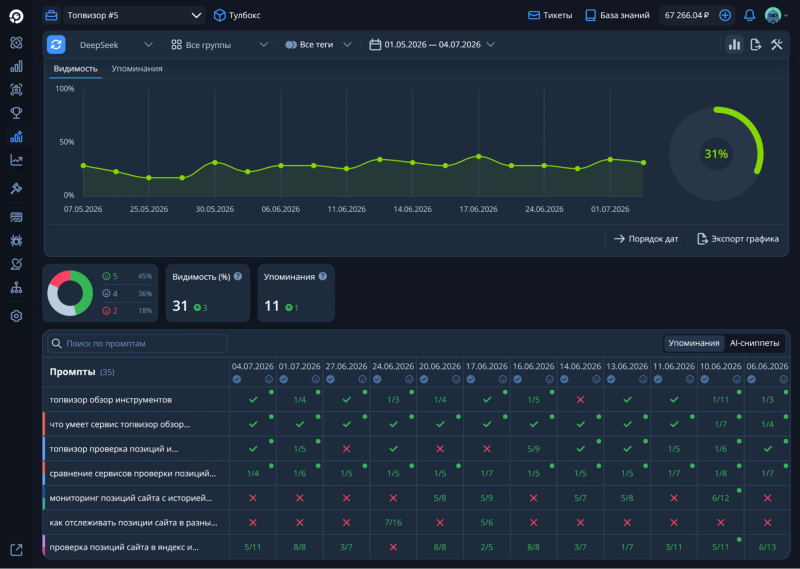Open project selector Топвизор #5
This screenshot has width=800, height=569.
134,15
